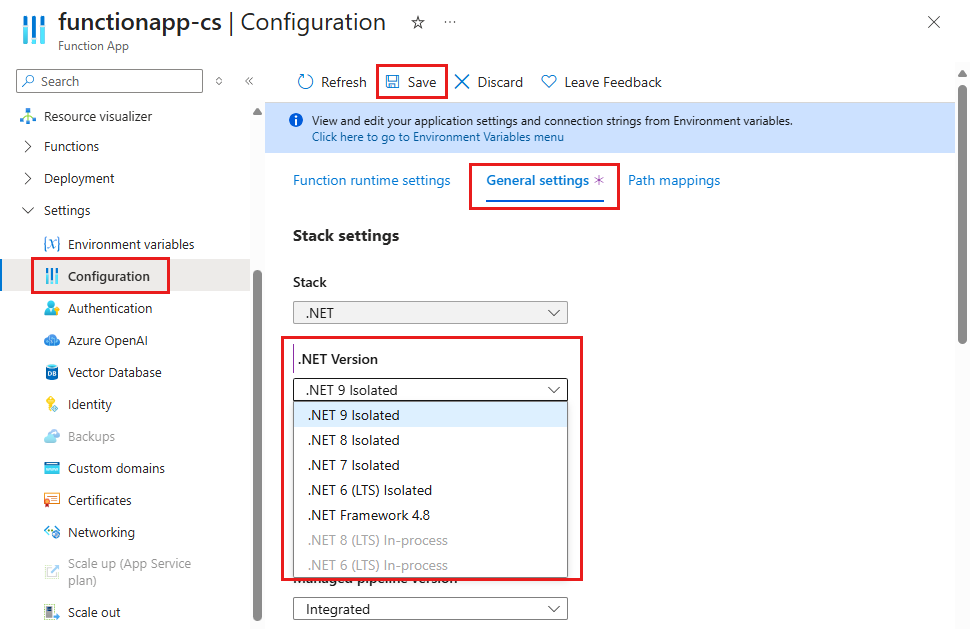
Task: Toggle sidebar expand/collapse all arrows
Action: [x=219, y=81]
